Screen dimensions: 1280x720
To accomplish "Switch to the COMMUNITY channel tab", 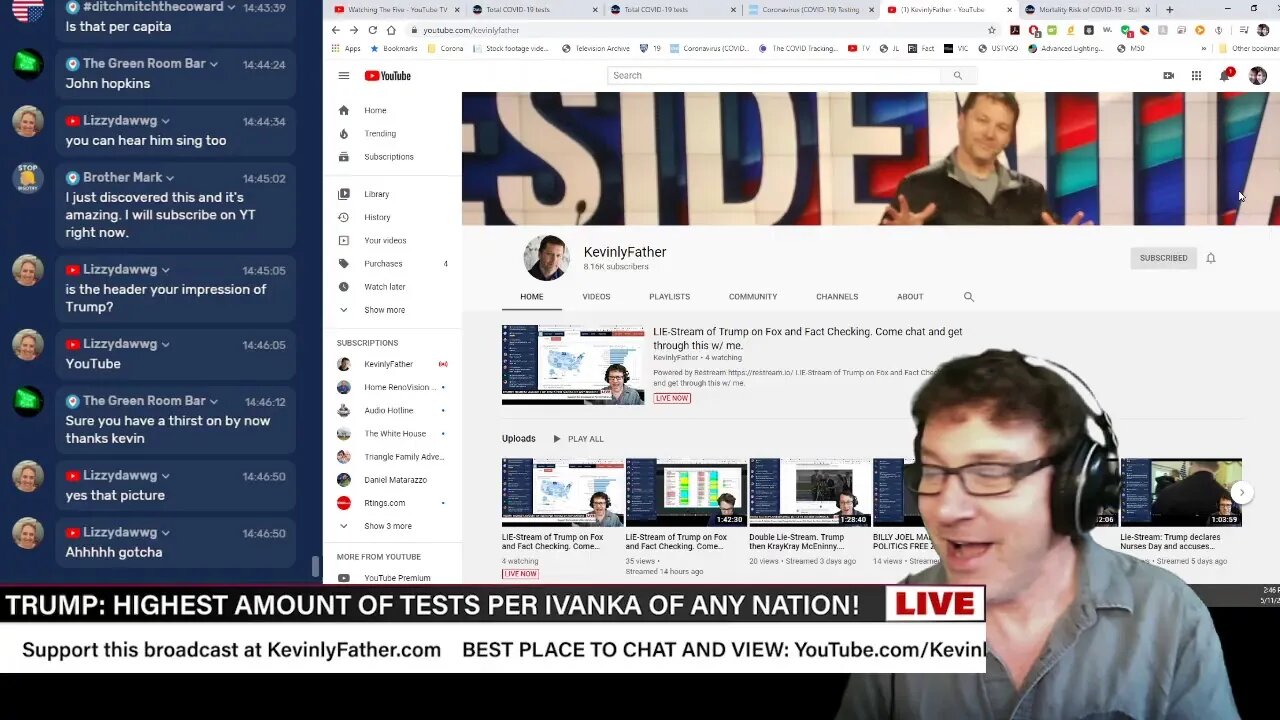I will coord(753,297).
